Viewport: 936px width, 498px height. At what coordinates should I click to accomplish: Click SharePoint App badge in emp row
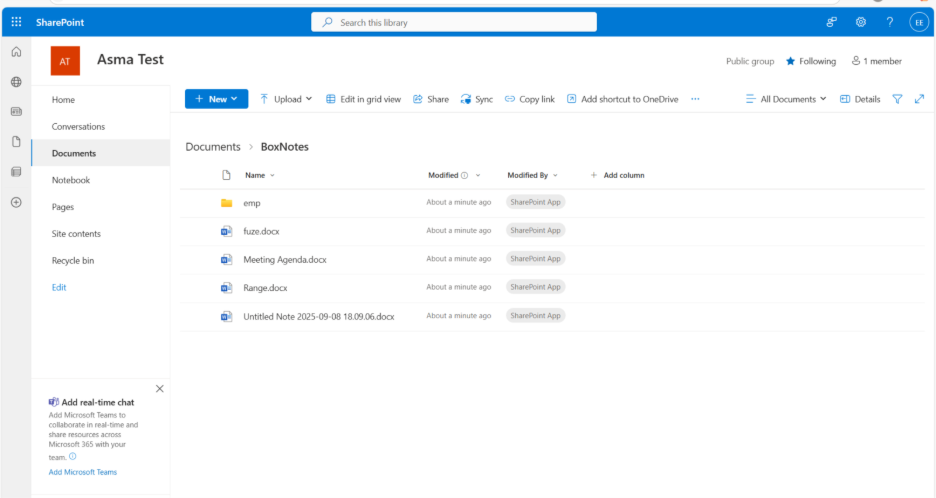pyautogui.click(x=535, y=202)
